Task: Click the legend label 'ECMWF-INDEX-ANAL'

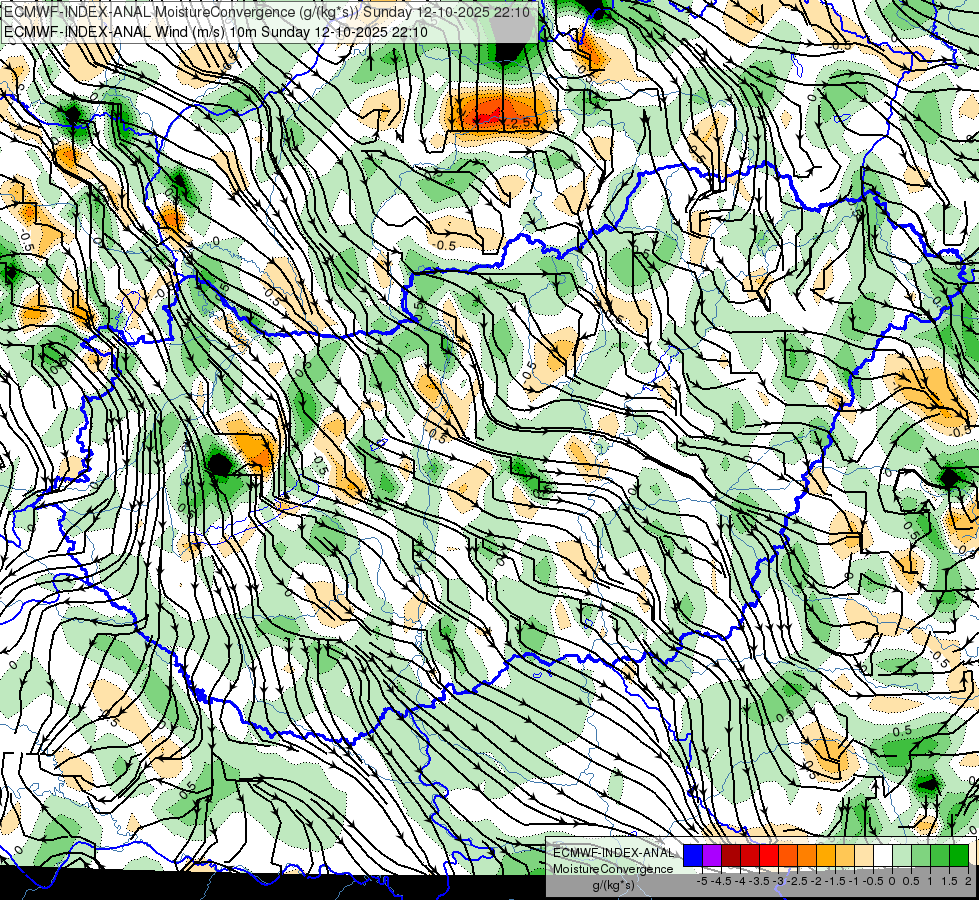Action: (613, 853)
